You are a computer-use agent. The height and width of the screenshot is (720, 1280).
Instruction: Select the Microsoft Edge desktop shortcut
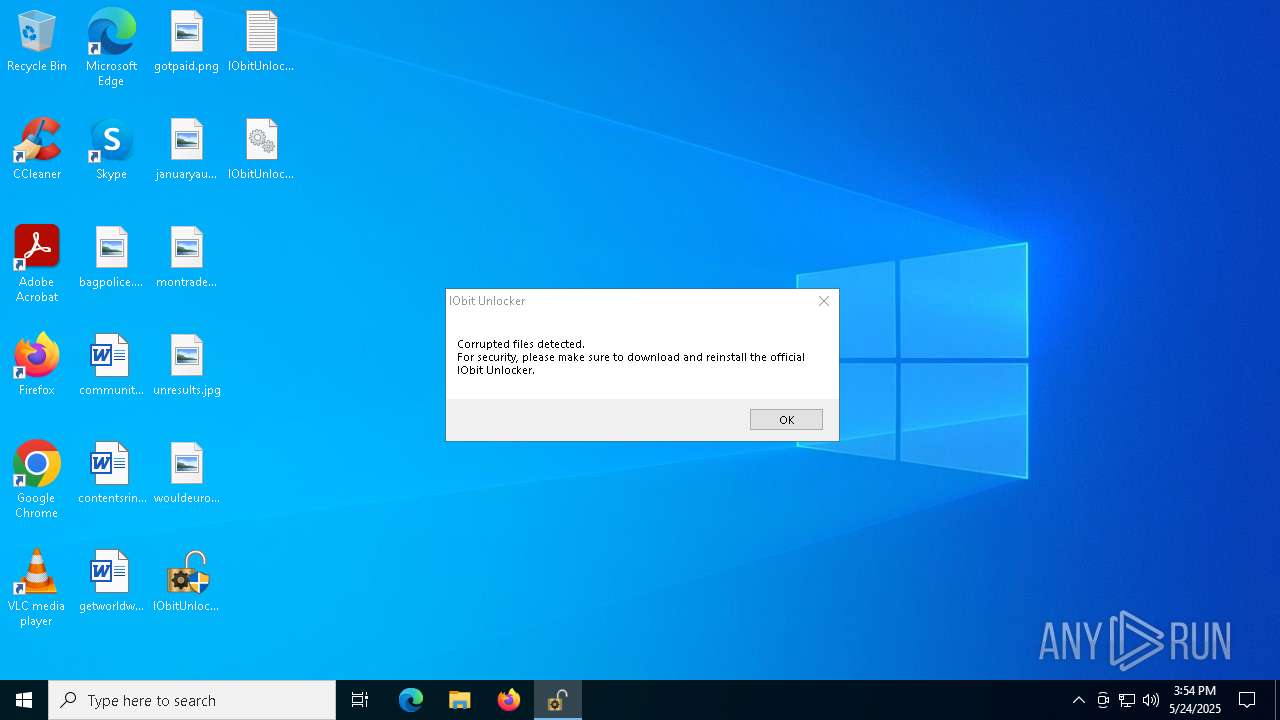(x=111, y=48)
